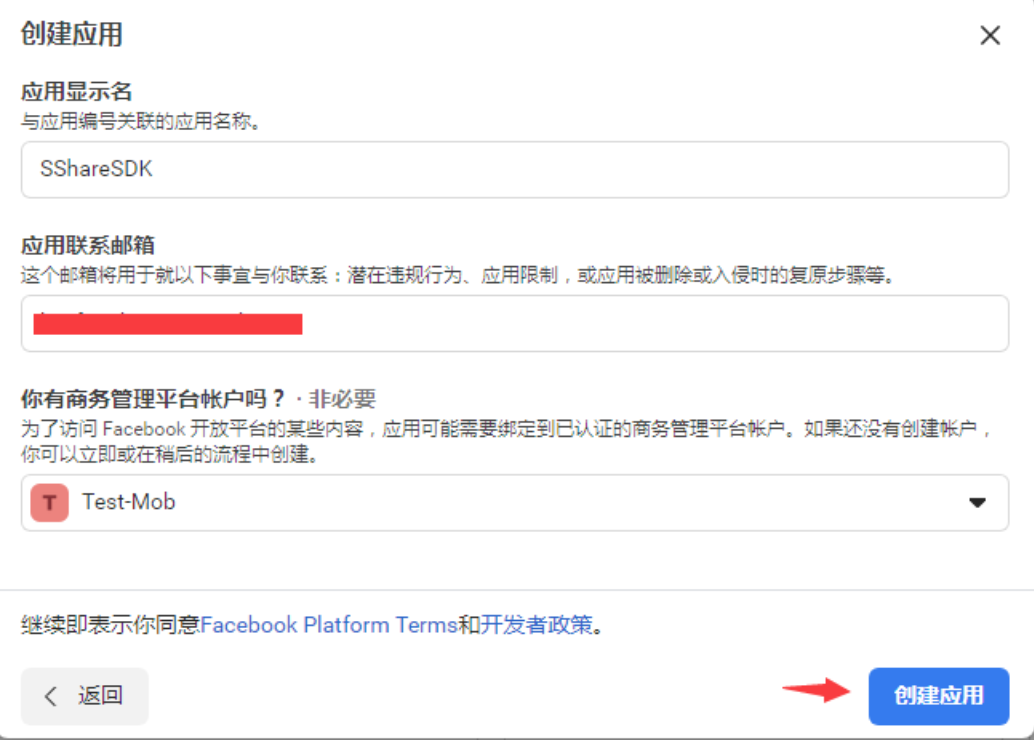Click the back chevron icon on 返回 button
1034x740 pixels.
coord(48,696)
